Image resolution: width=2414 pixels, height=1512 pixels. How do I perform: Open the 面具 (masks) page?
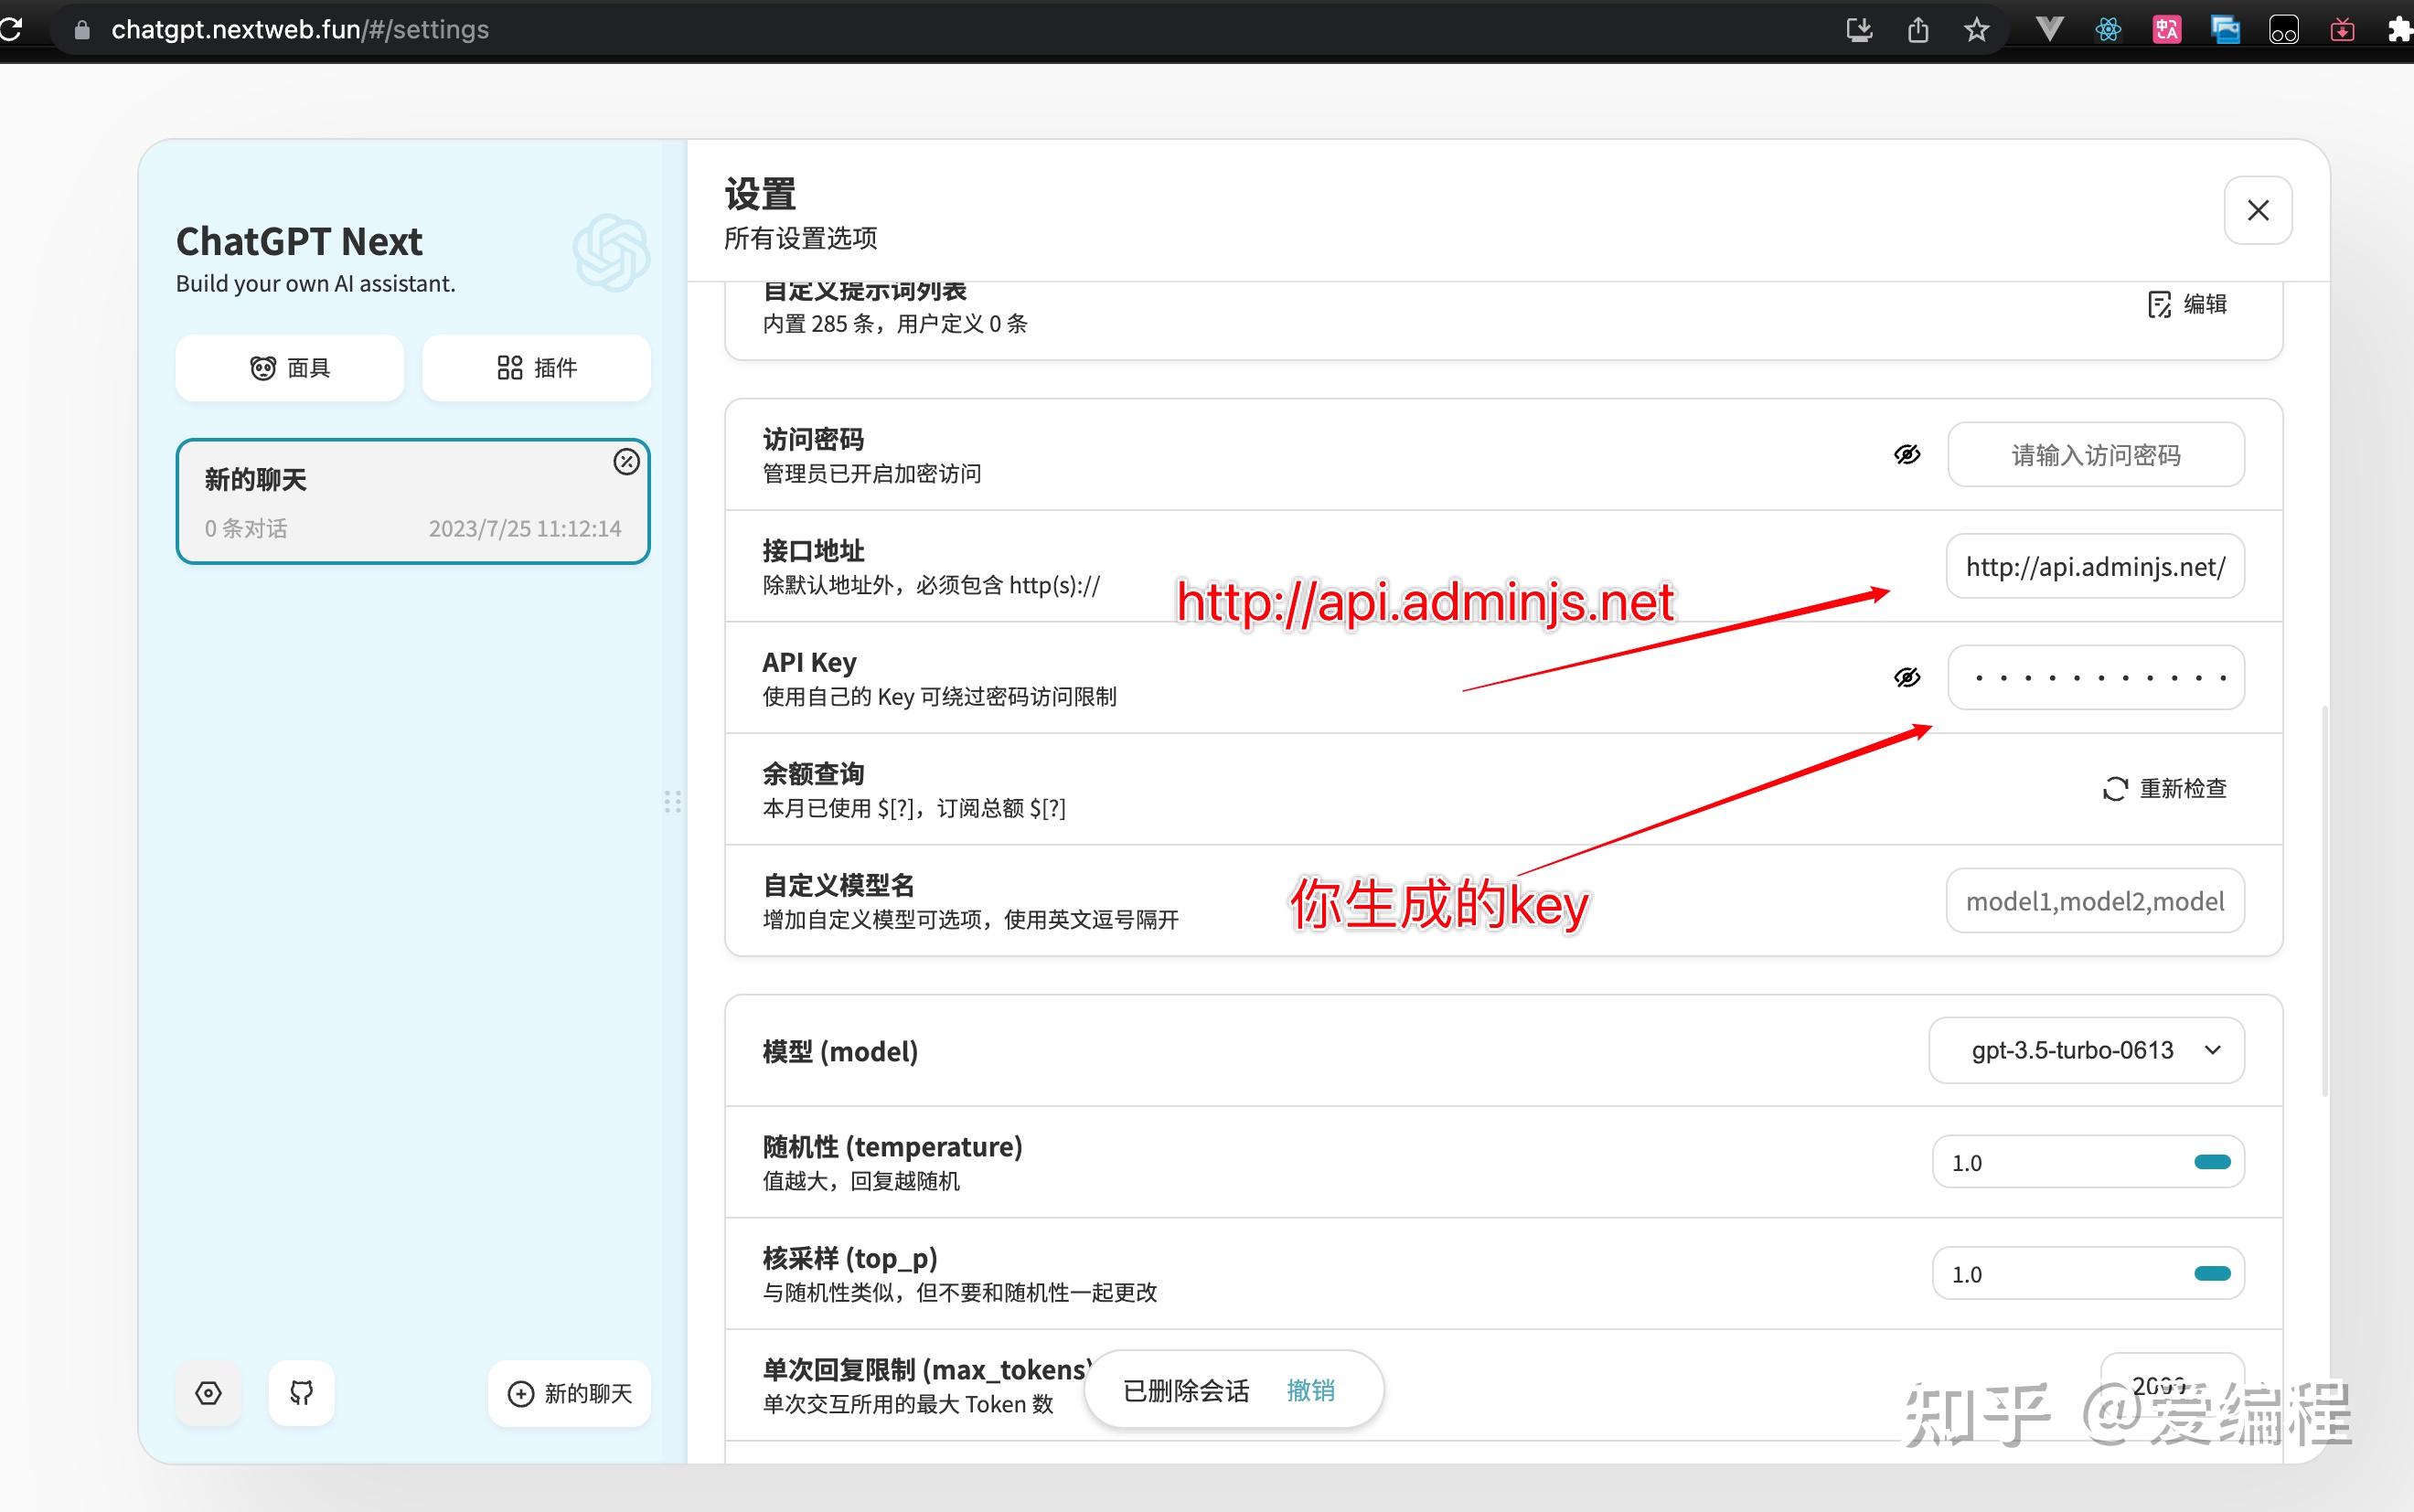click(x=290, y=368)
